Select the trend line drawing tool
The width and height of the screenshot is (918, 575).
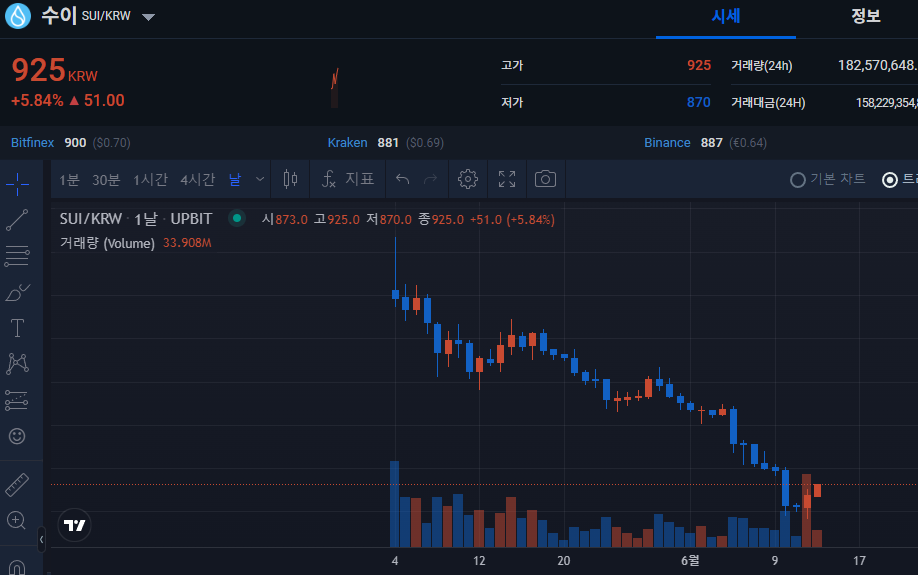tap(17, 220)
